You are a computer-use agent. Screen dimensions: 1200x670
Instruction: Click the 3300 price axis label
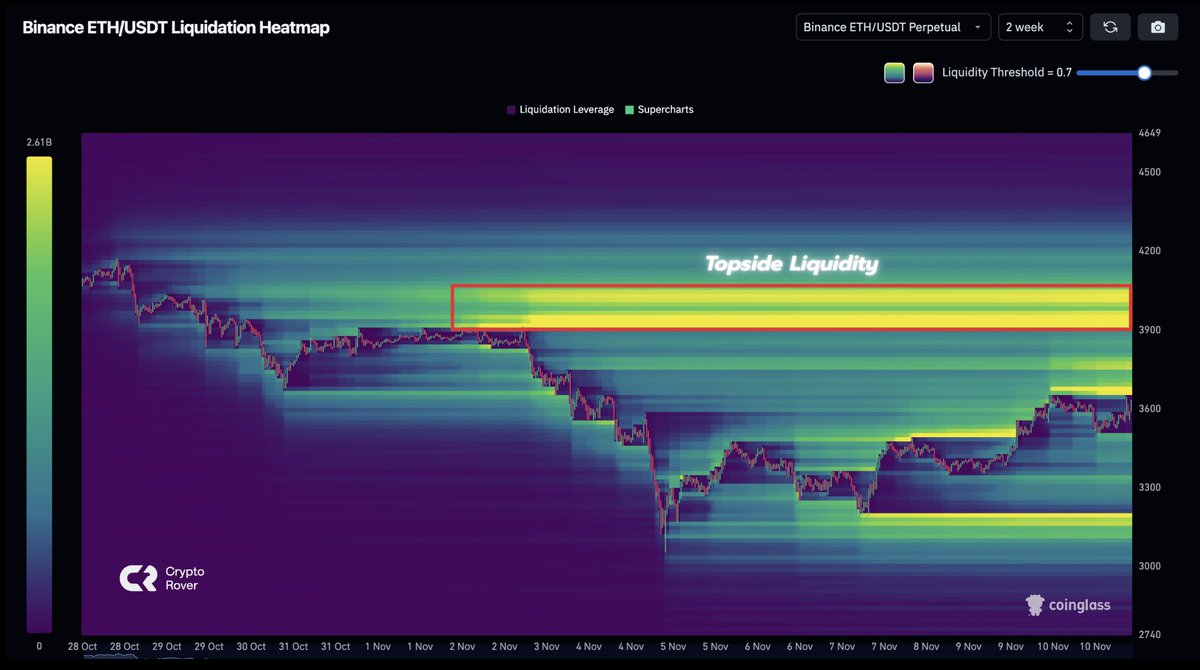point(1148,488)
